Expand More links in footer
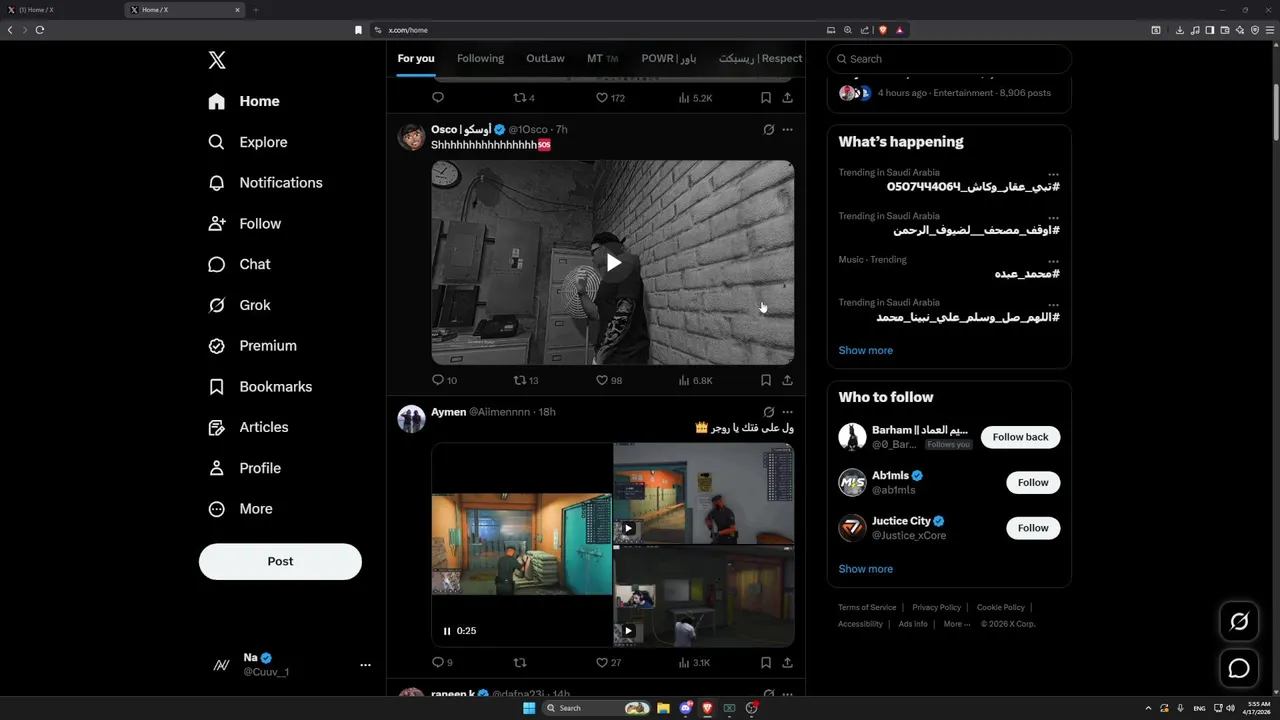Screen dimensions: 1280x720 coord(956,624)
